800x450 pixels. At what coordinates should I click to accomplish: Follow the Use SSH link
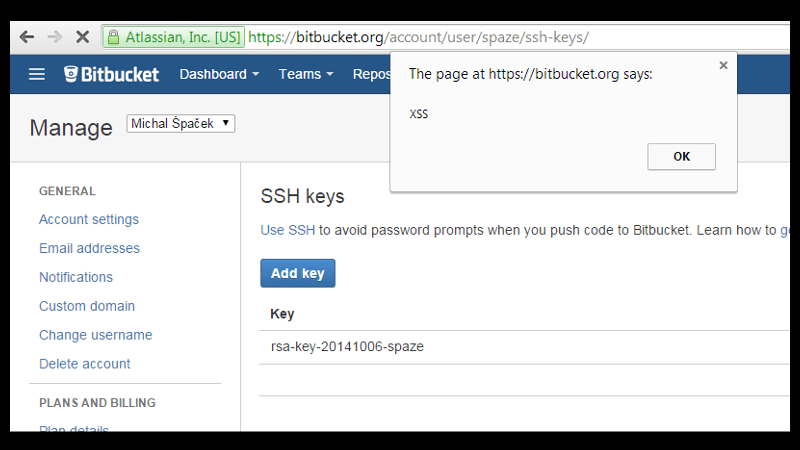tap(288, 230)
